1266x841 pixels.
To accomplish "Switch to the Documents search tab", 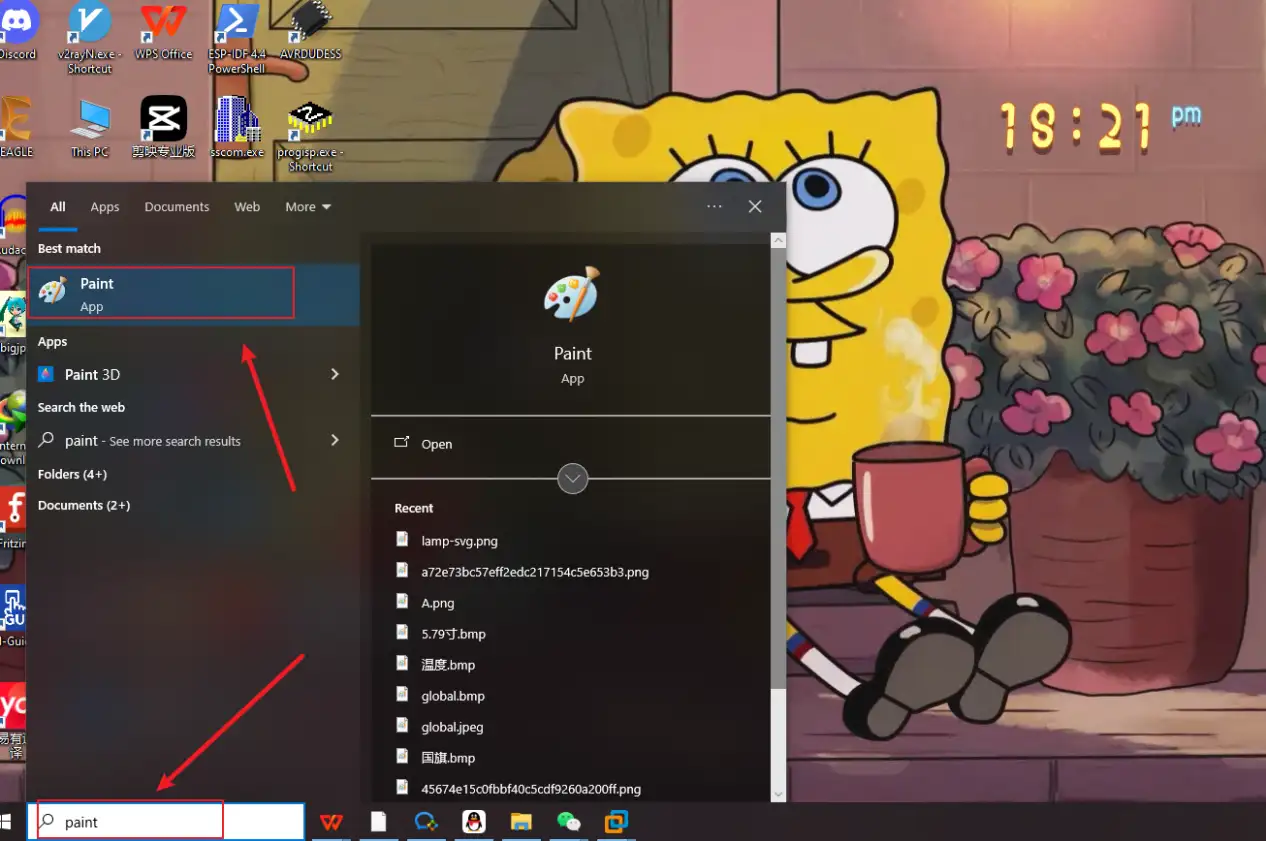I will coord(177,207).
